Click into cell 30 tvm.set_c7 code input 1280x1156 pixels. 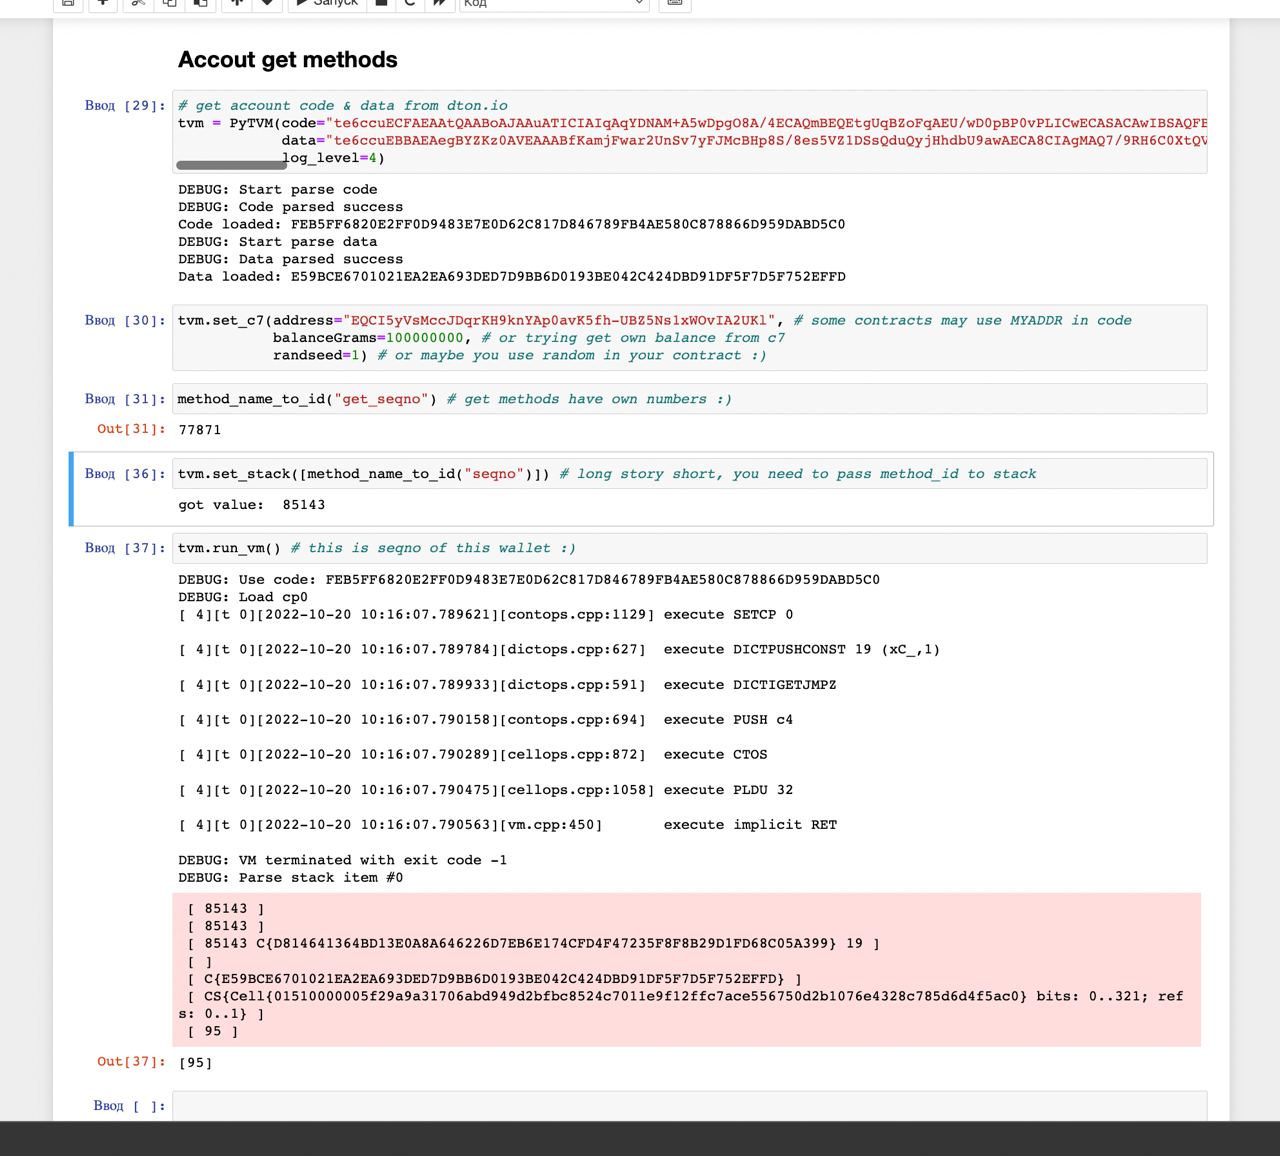coord(690,338)
